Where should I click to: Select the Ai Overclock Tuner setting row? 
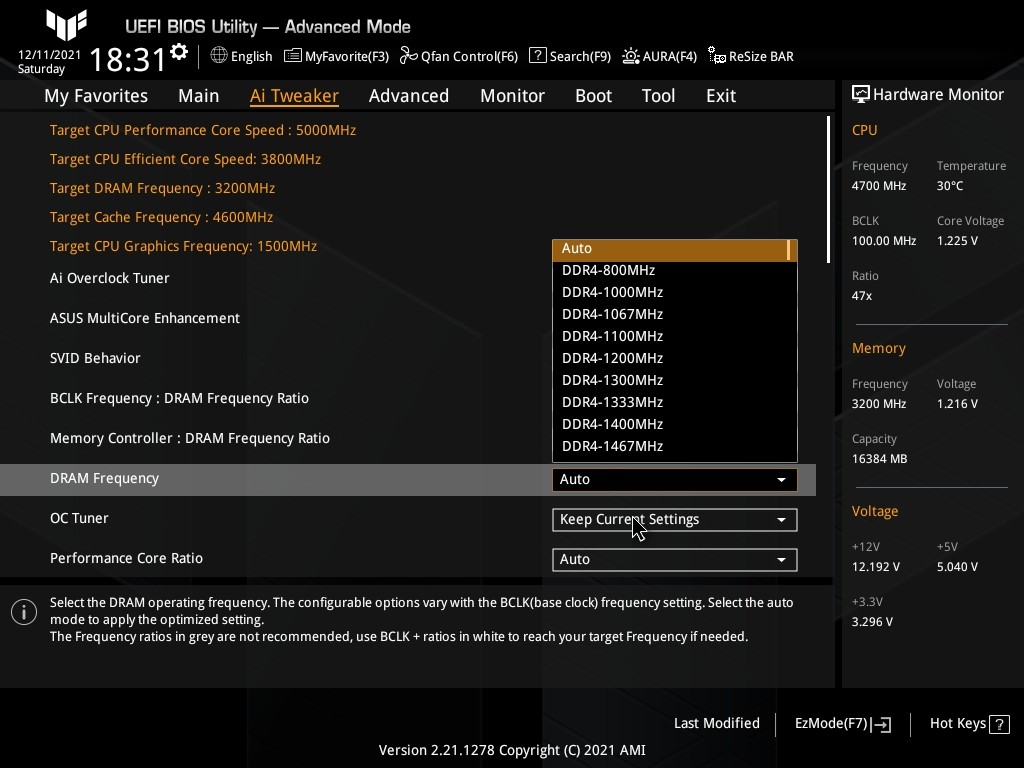click(x=110, y=278)
